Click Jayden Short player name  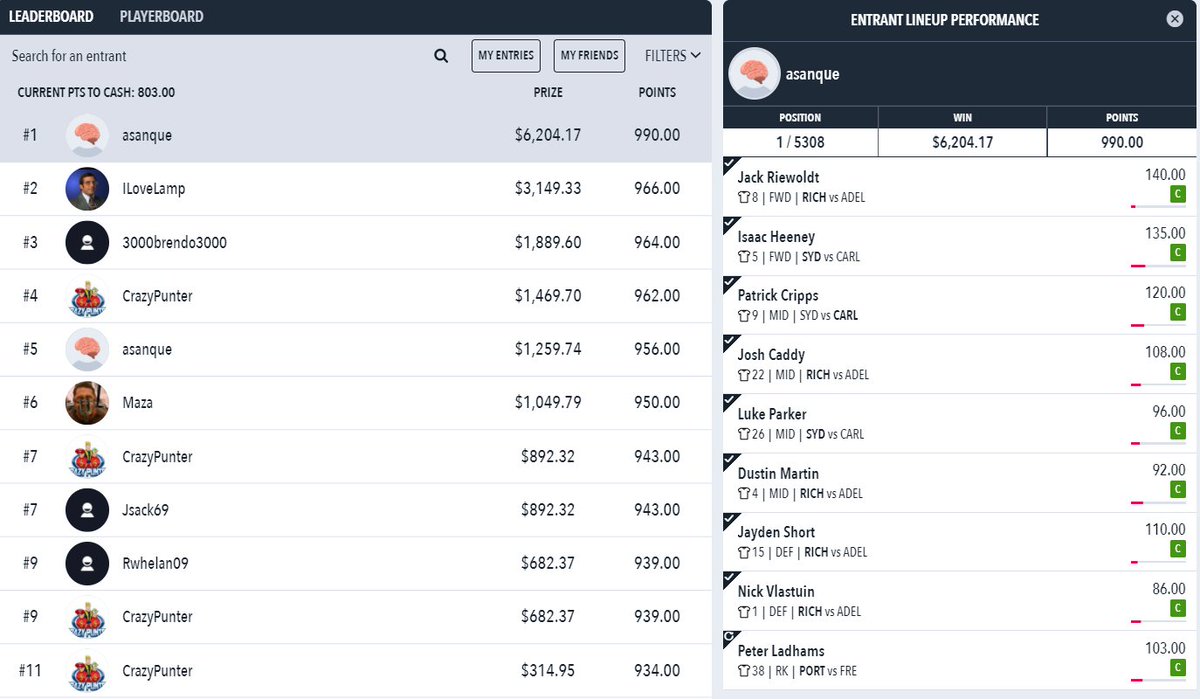776,532
